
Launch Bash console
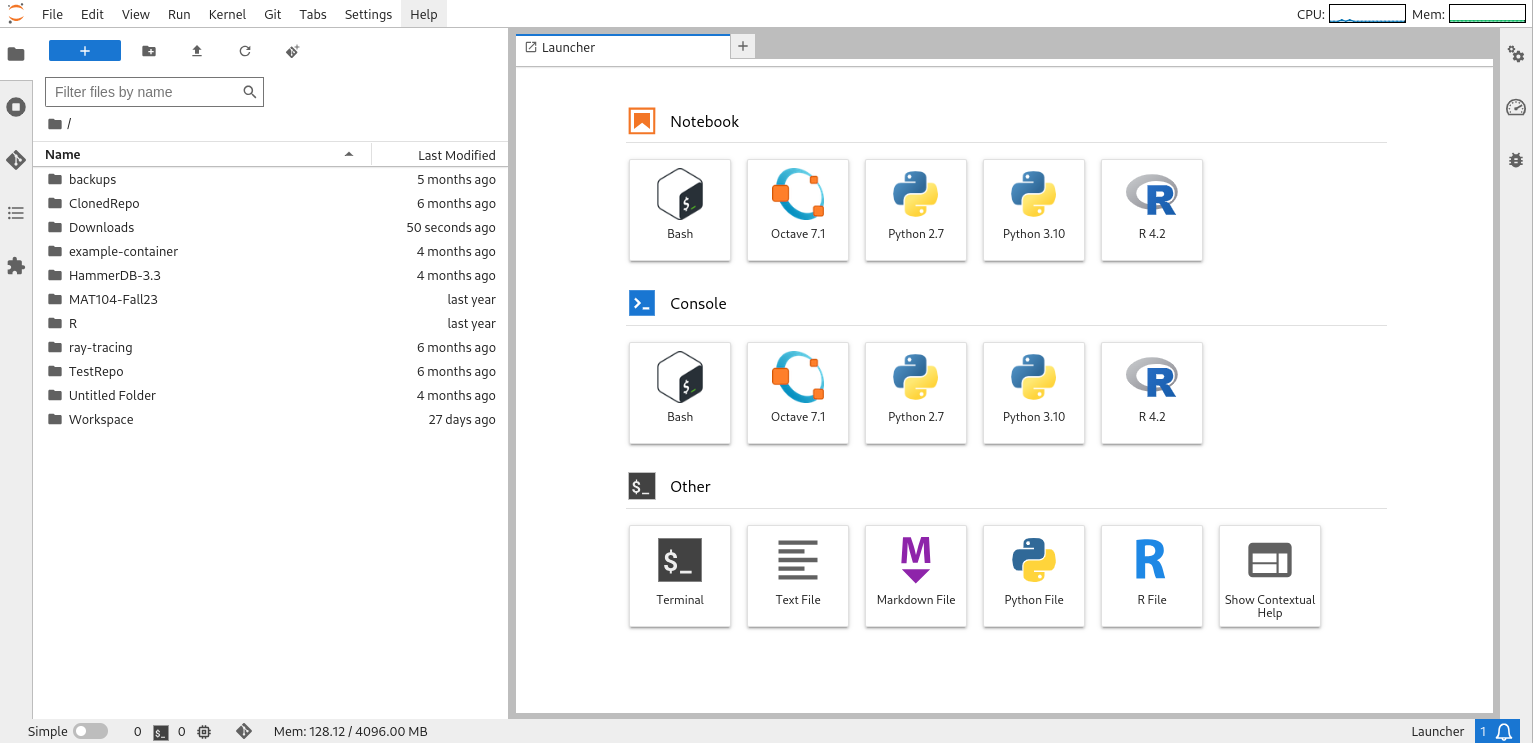pos(680,393)
